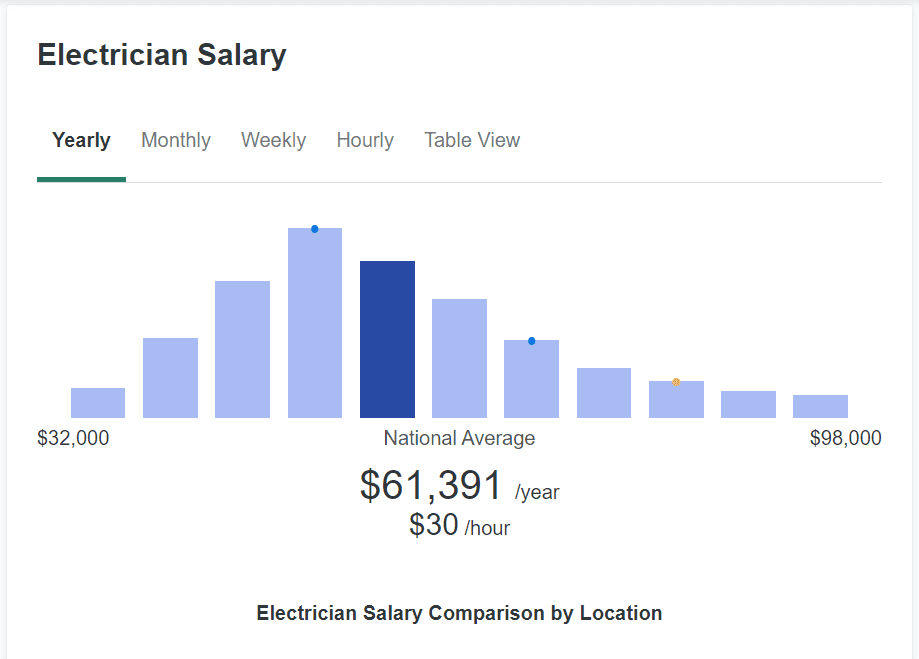Click the dark blue national average bar
Screen dimensions: 919x659
387,340
